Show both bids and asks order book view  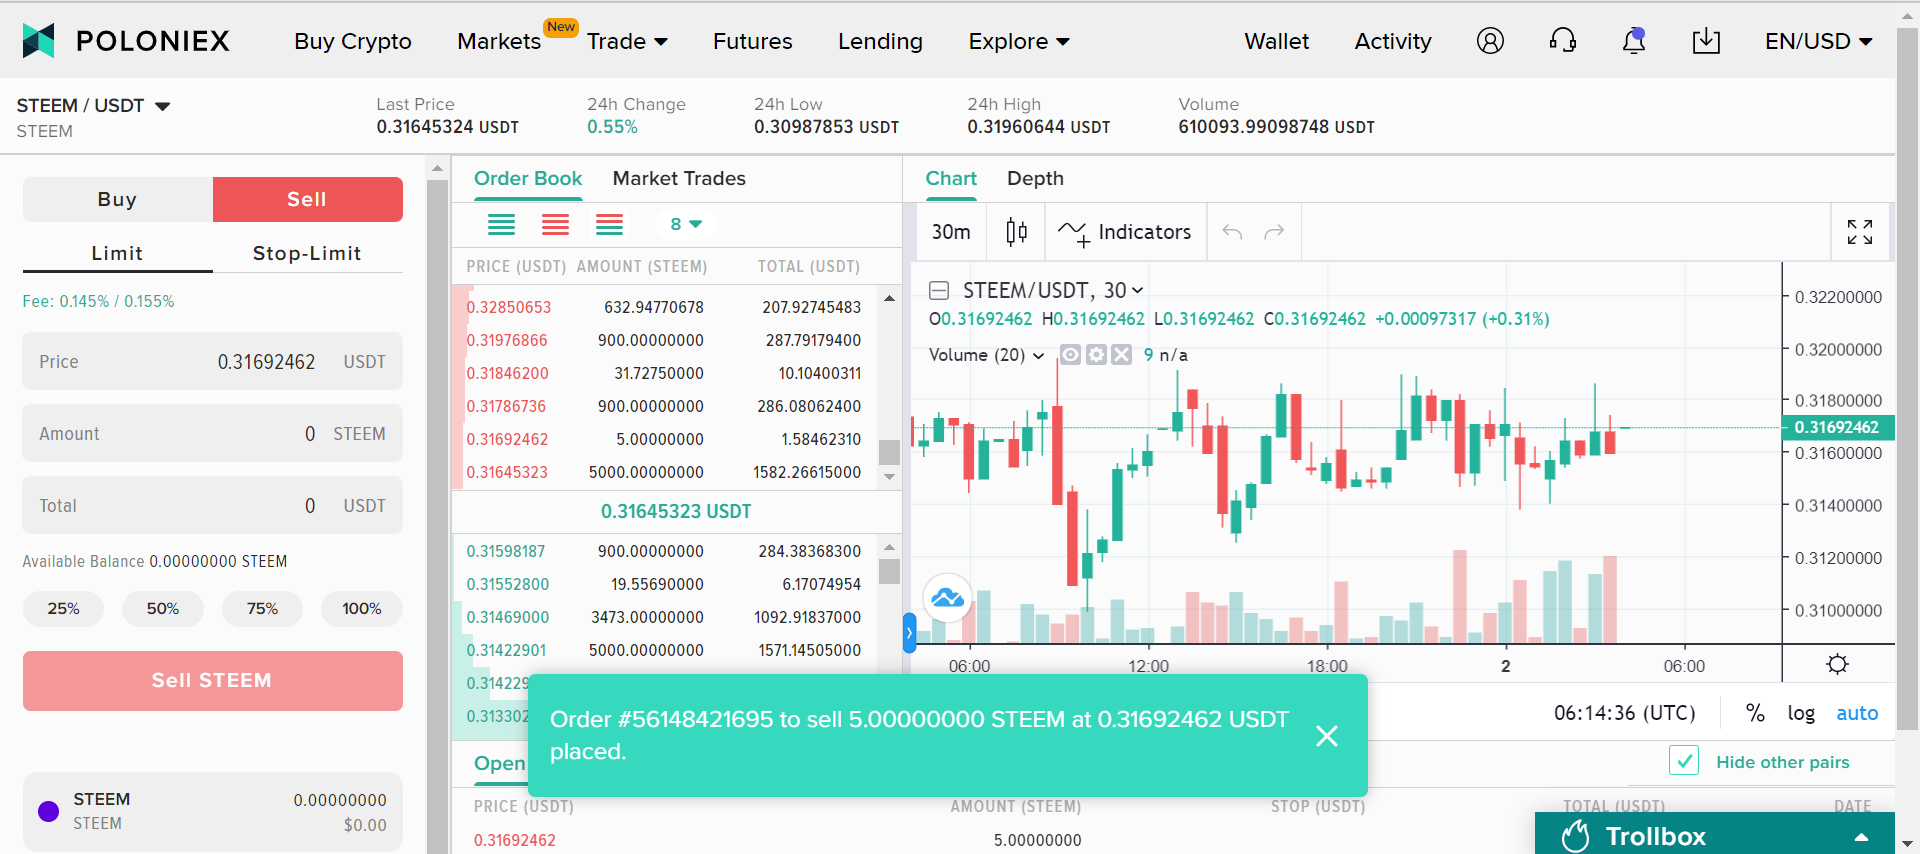(x=501, y=224)
